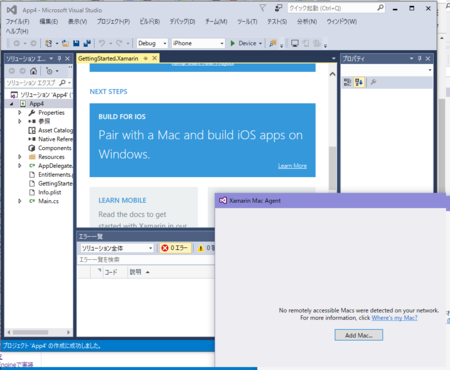Select the ソリューション 'App4' root node
This screenshot has height=370, width=450.
42,95
